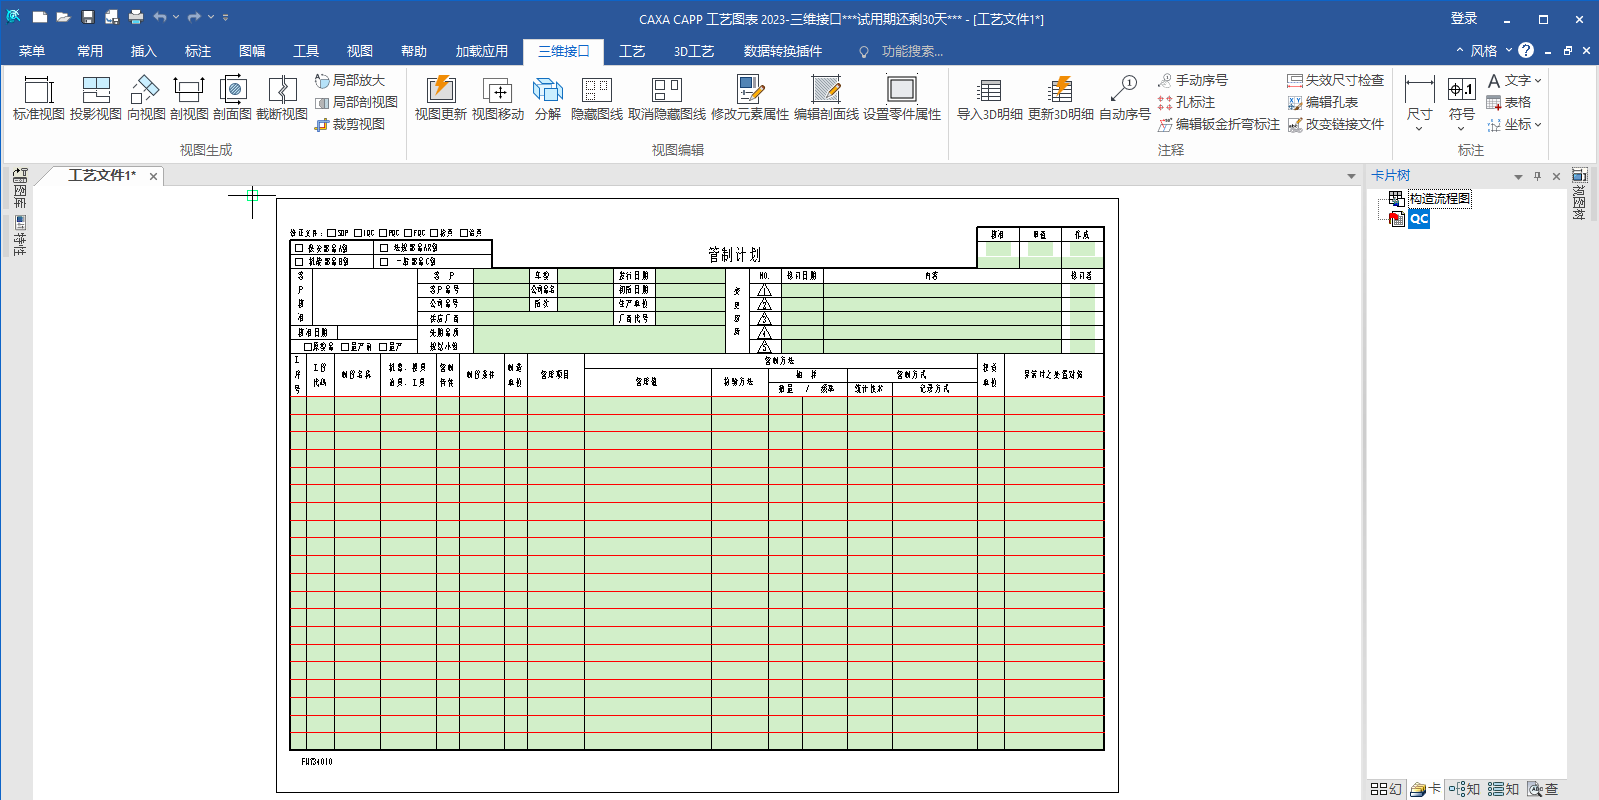1599x800 pixels.
Task: Click 失效尺寸检查 button
Action: tap(1335, 80)
